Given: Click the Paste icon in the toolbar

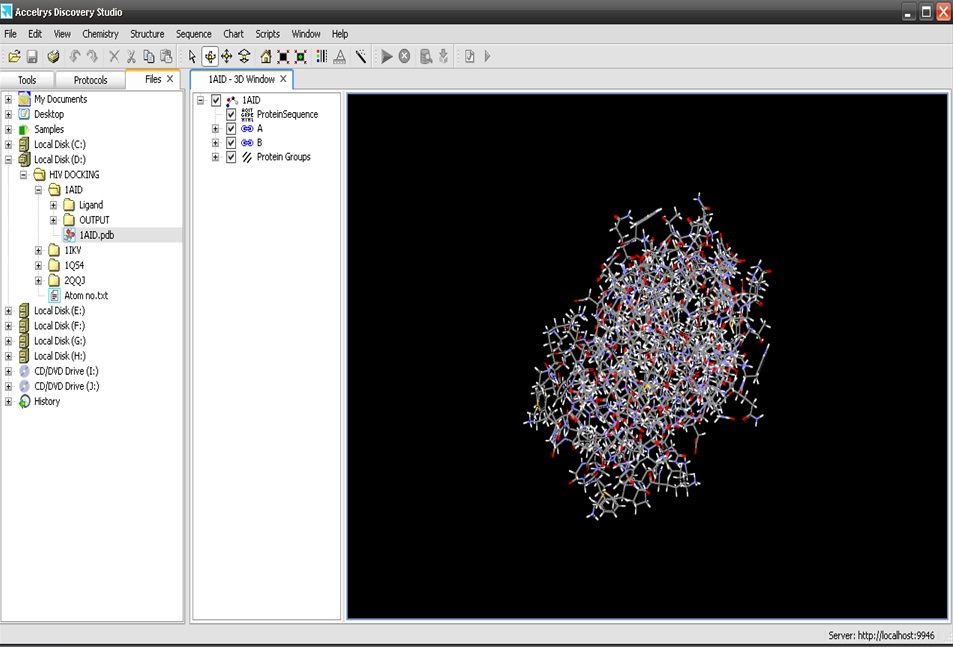Looking at the screenshot, I should click(x=166, y=56).
